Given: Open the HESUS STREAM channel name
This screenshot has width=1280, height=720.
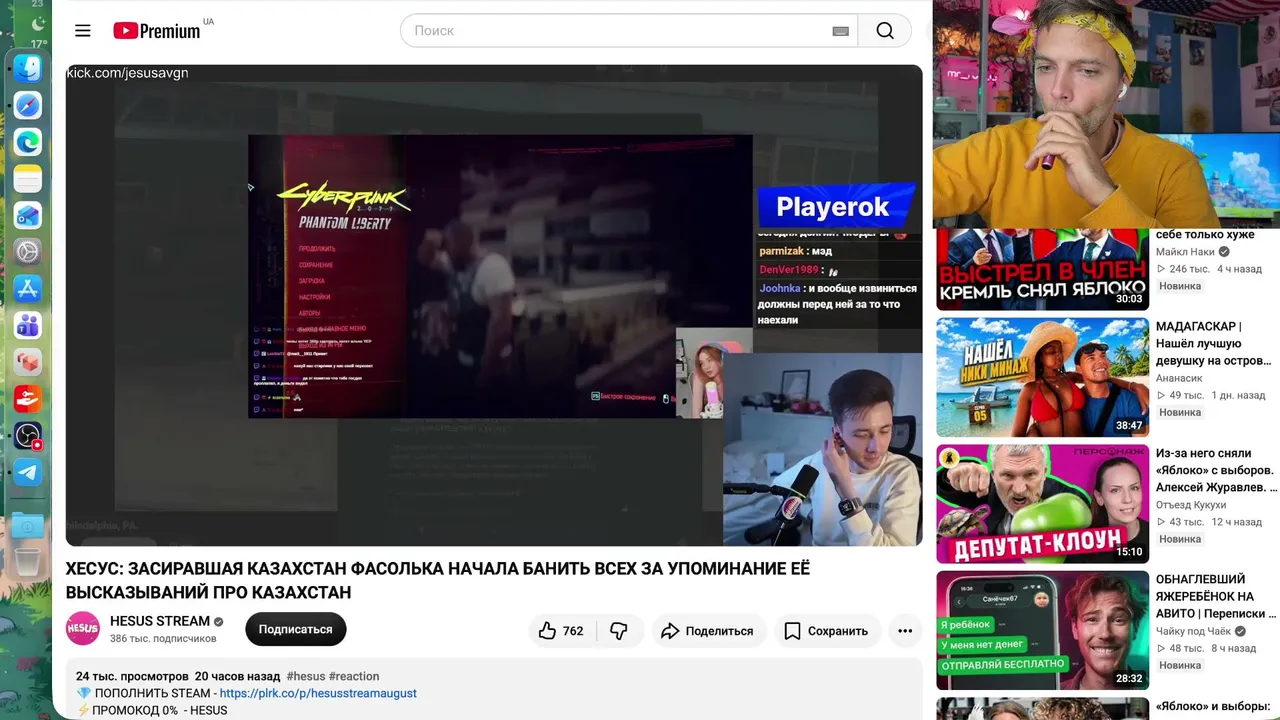Looking at the screenshot, I should (x=160, y=621).
